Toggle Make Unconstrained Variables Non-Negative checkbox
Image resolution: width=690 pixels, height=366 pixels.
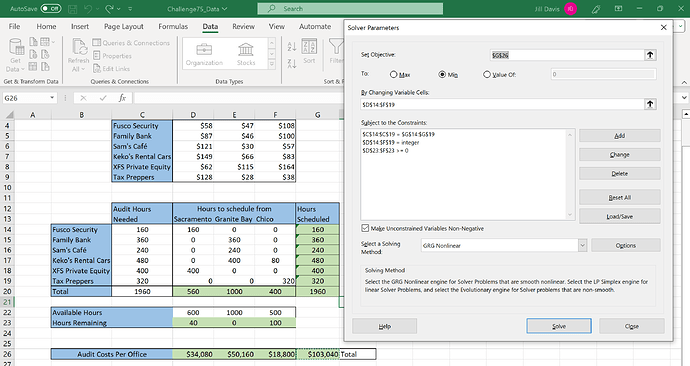365,228
